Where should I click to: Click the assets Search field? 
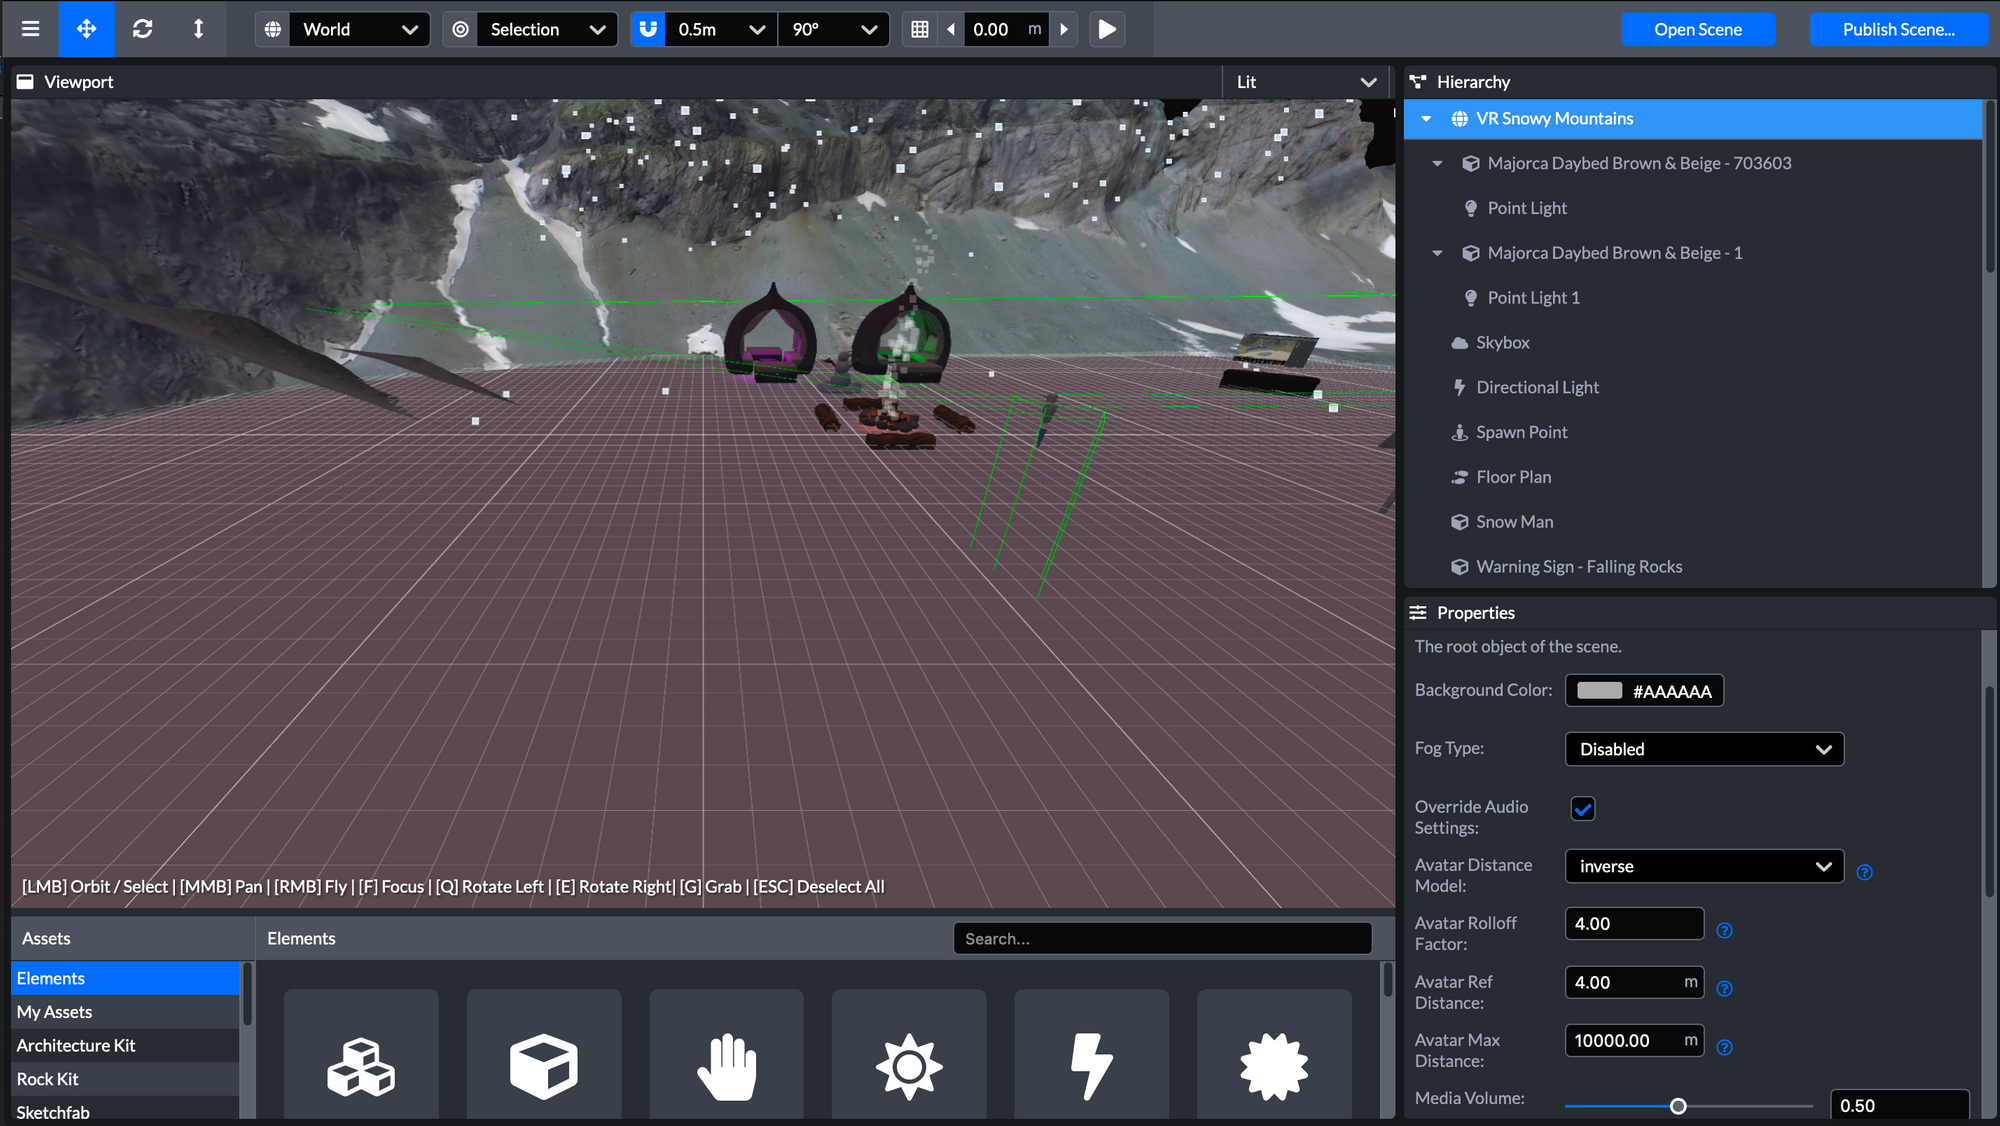pyautogui.click(x=1162, y=938)
